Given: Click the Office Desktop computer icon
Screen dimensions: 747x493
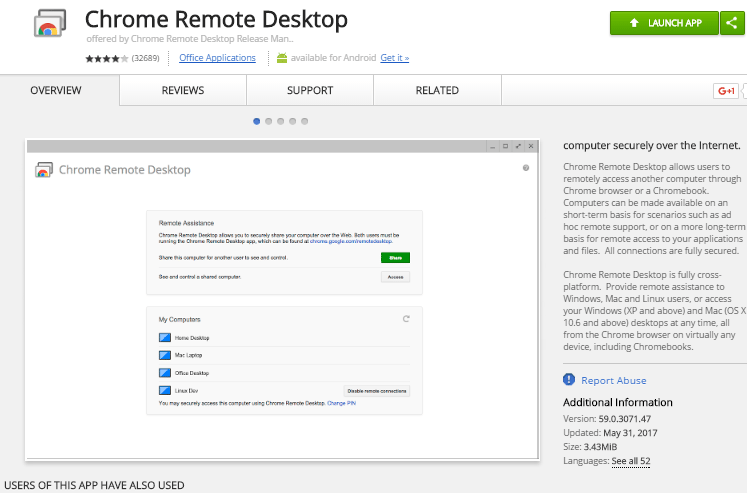Looking at the screenshot, I should pyautogui.click(x=165, y=373).
